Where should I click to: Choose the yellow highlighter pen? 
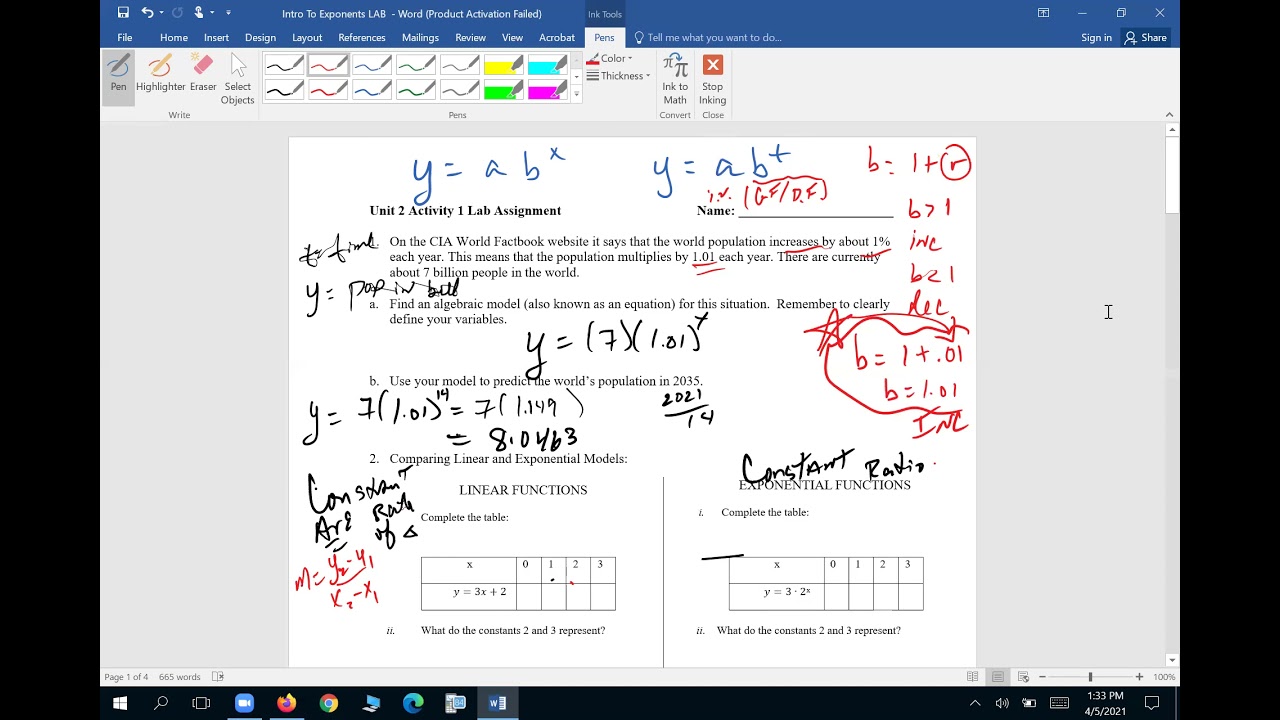503,66
